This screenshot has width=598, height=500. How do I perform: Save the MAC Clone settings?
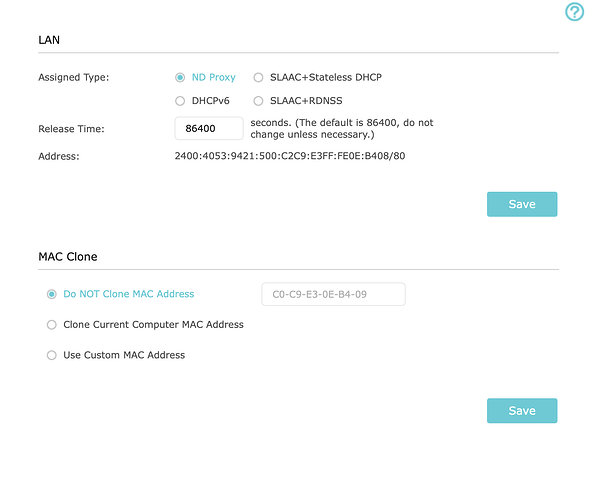tap(522, 411)
